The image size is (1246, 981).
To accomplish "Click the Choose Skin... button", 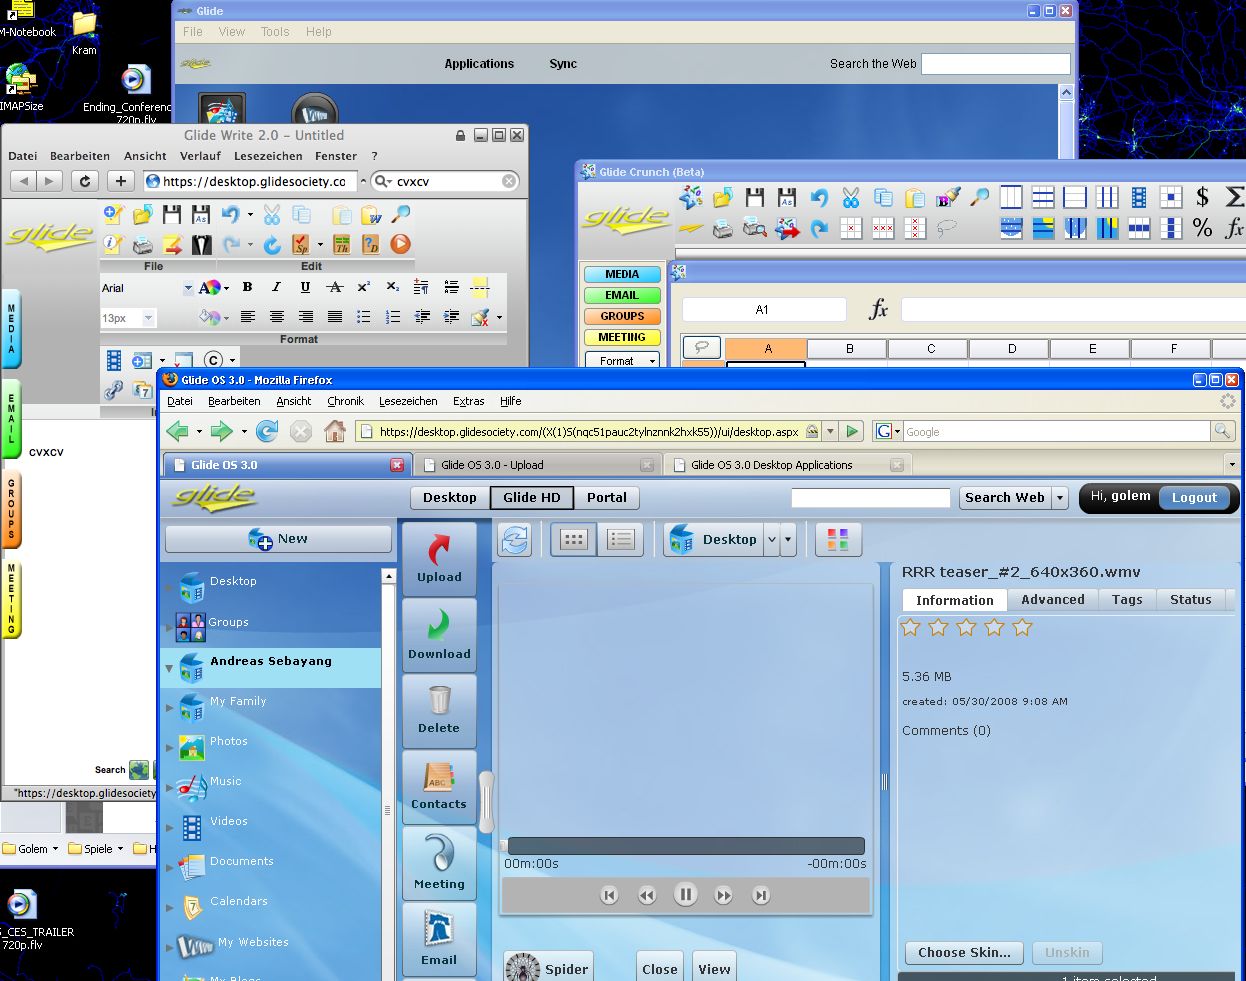I will click(964, 953).
